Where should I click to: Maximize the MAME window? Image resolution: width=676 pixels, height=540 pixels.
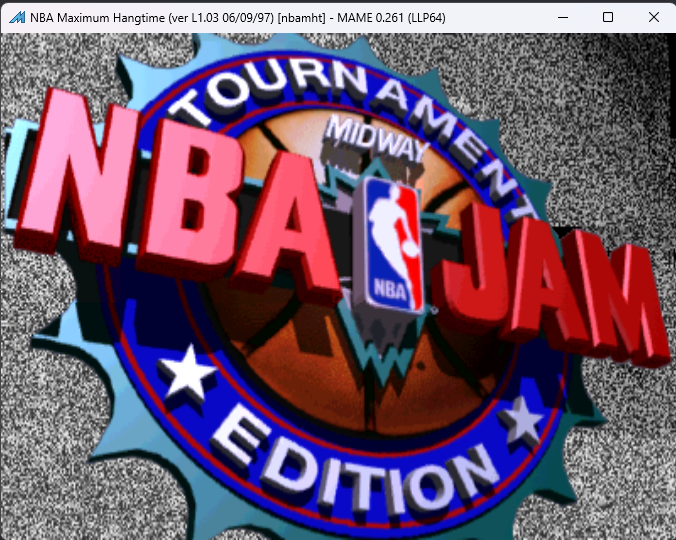coord(607,17)
